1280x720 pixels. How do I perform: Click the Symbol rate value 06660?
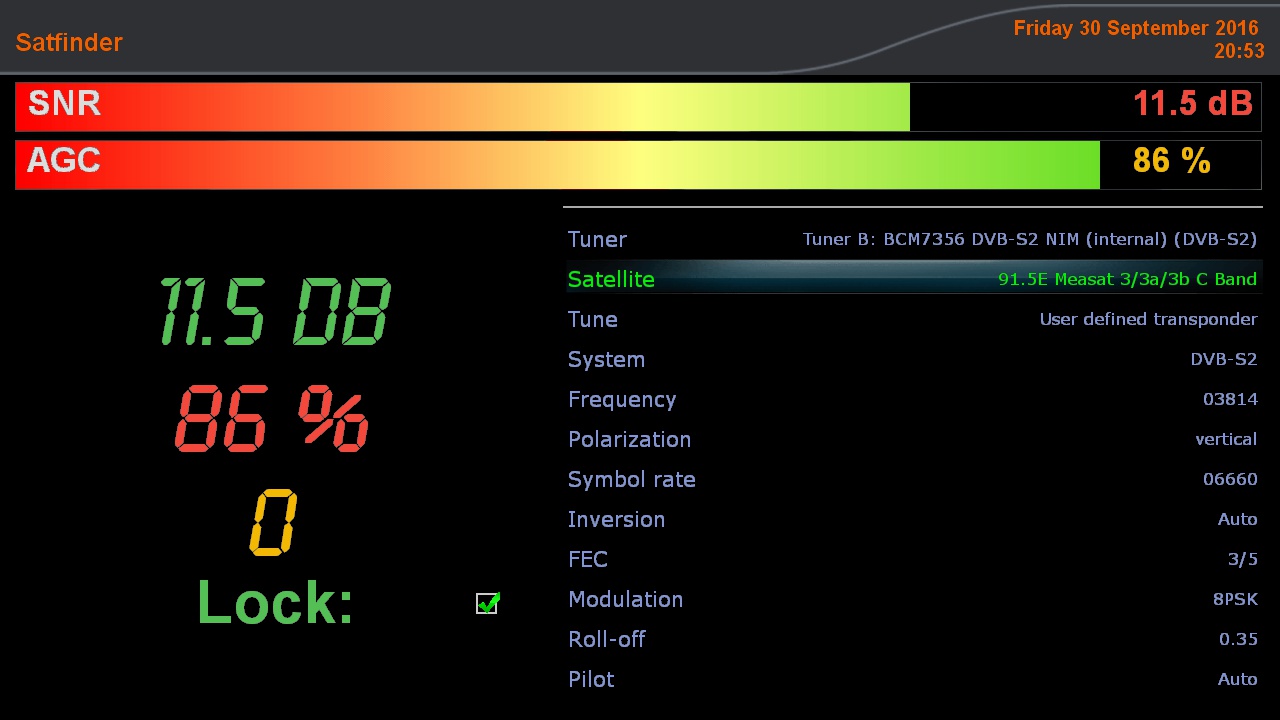coord(1229,479)
